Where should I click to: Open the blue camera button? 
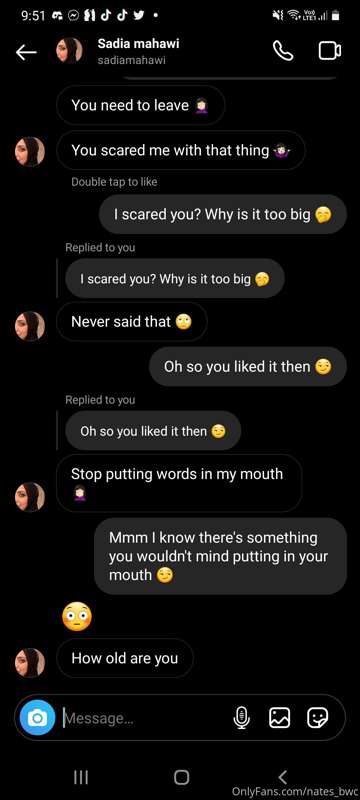(x=37, y=717)
